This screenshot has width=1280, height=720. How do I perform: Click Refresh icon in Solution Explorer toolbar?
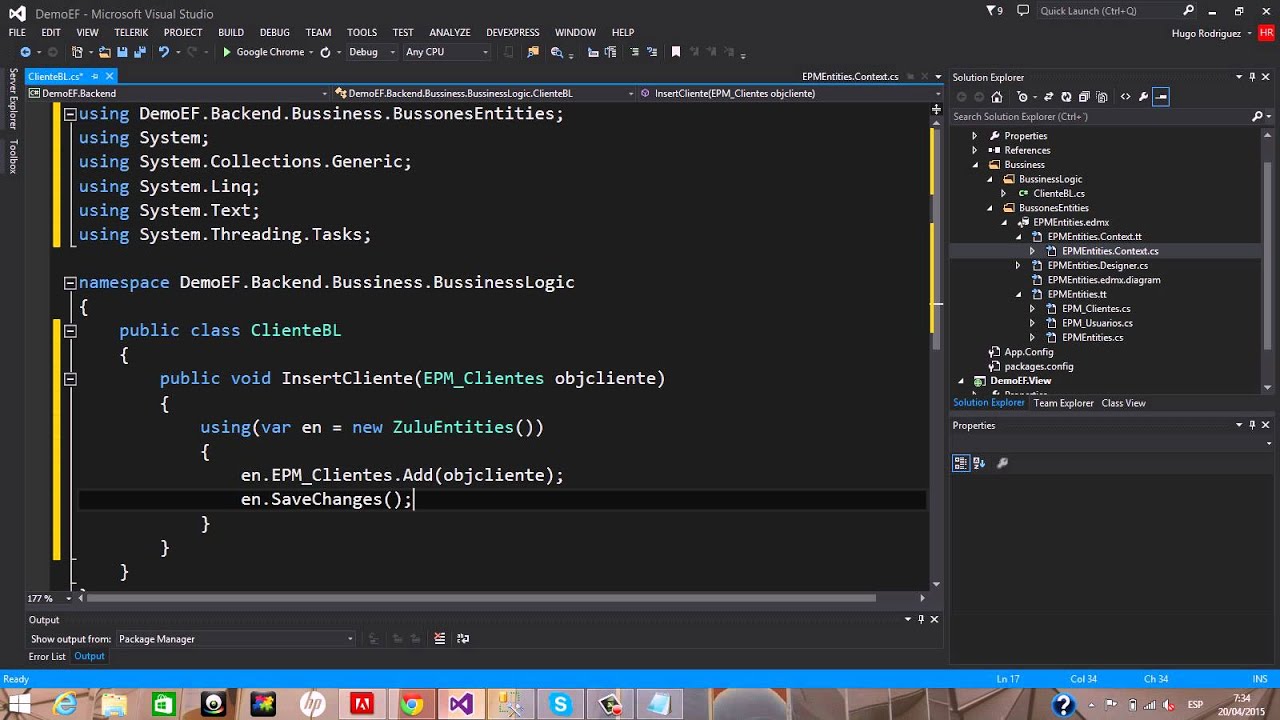(1066, 97)
